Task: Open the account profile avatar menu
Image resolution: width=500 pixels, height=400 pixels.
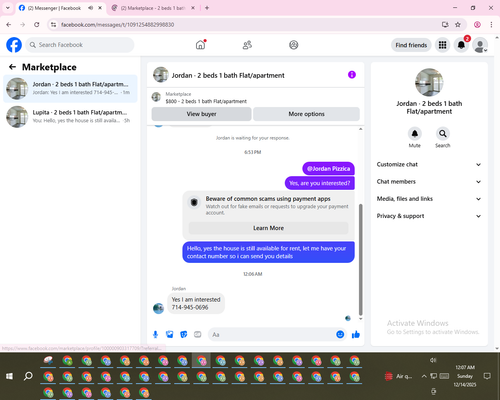Action: [480, 45]
